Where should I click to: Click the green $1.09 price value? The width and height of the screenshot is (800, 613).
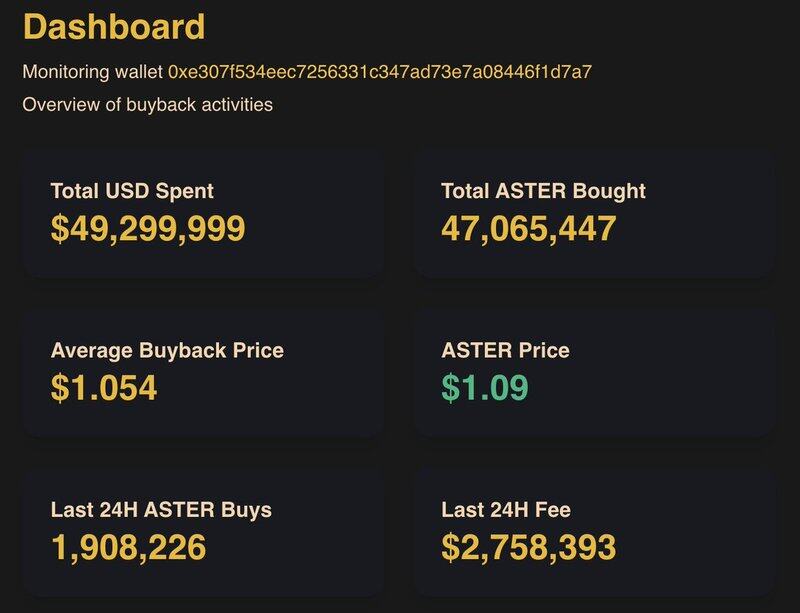pos(484,388)
